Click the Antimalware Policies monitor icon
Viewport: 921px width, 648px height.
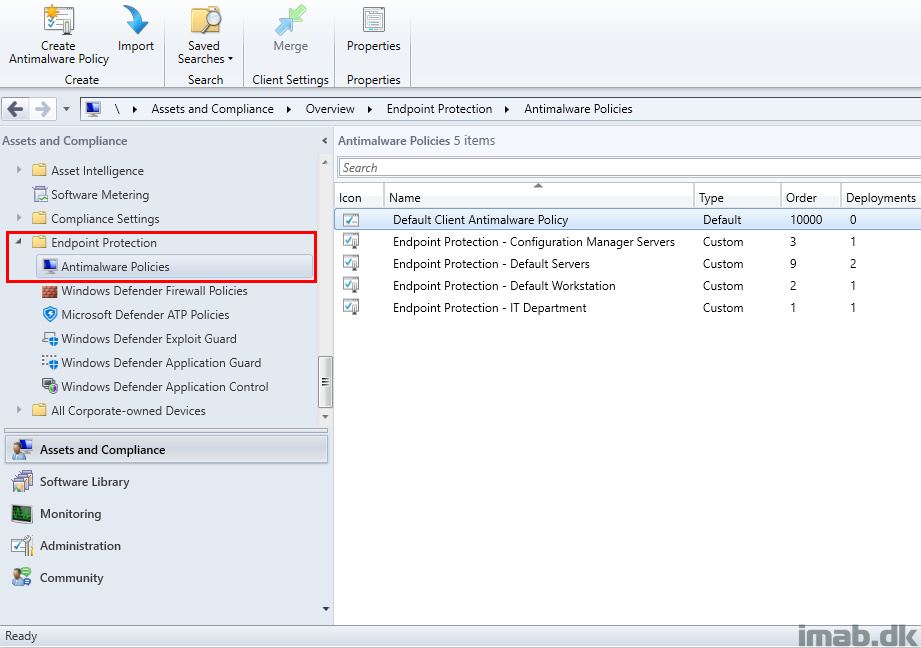coord(50,266)
